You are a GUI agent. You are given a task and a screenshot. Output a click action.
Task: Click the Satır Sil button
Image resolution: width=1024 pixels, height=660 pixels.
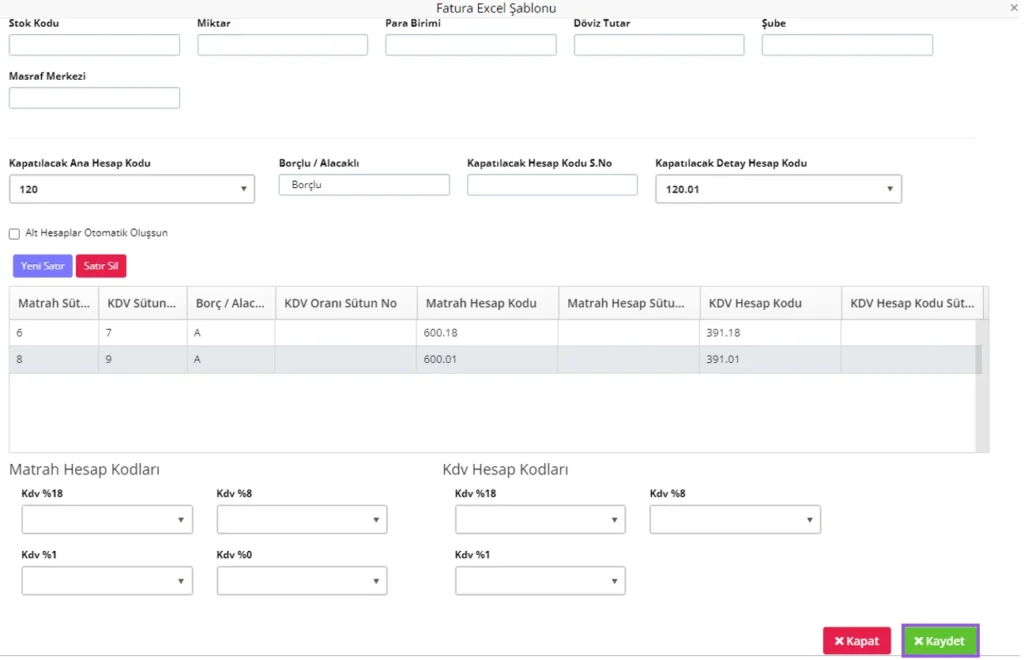[101, 266]
